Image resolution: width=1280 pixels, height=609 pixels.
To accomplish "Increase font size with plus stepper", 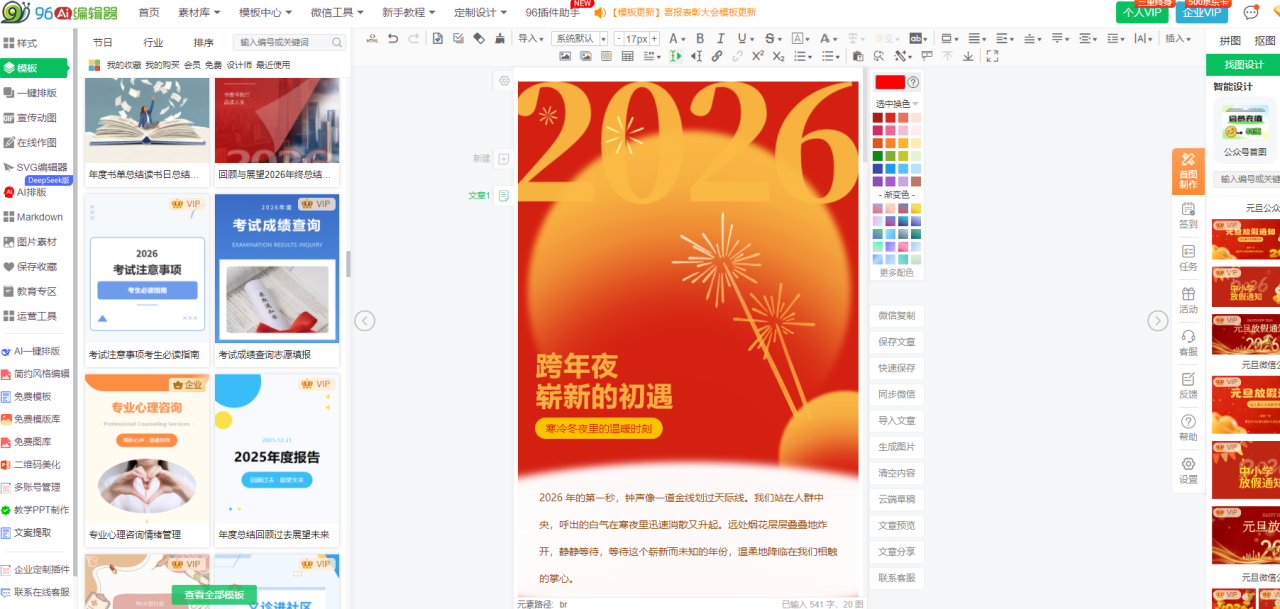I will [x=655, y=39].
